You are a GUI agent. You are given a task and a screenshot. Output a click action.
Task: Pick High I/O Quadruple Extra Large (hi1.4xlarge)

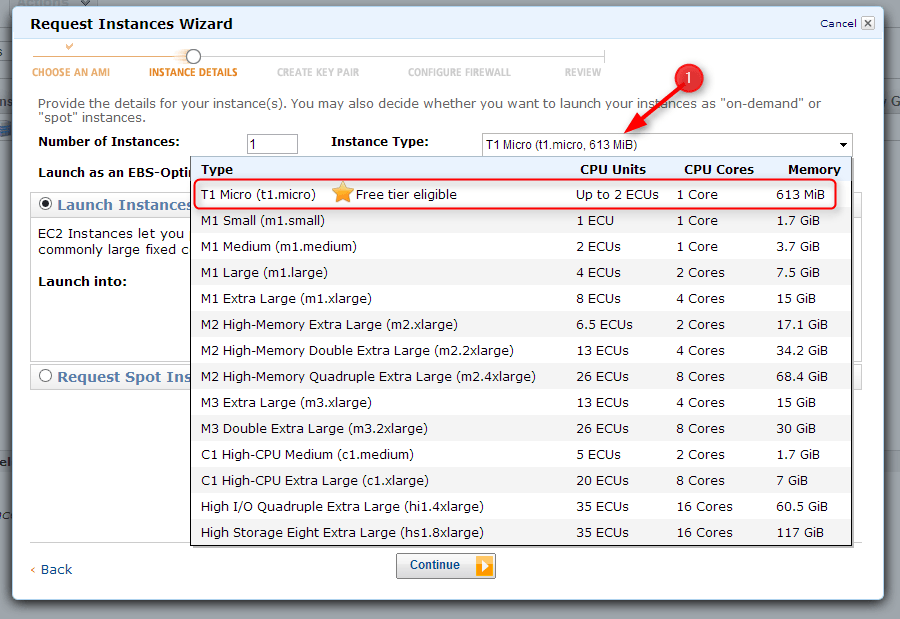(x=521, y=506)
